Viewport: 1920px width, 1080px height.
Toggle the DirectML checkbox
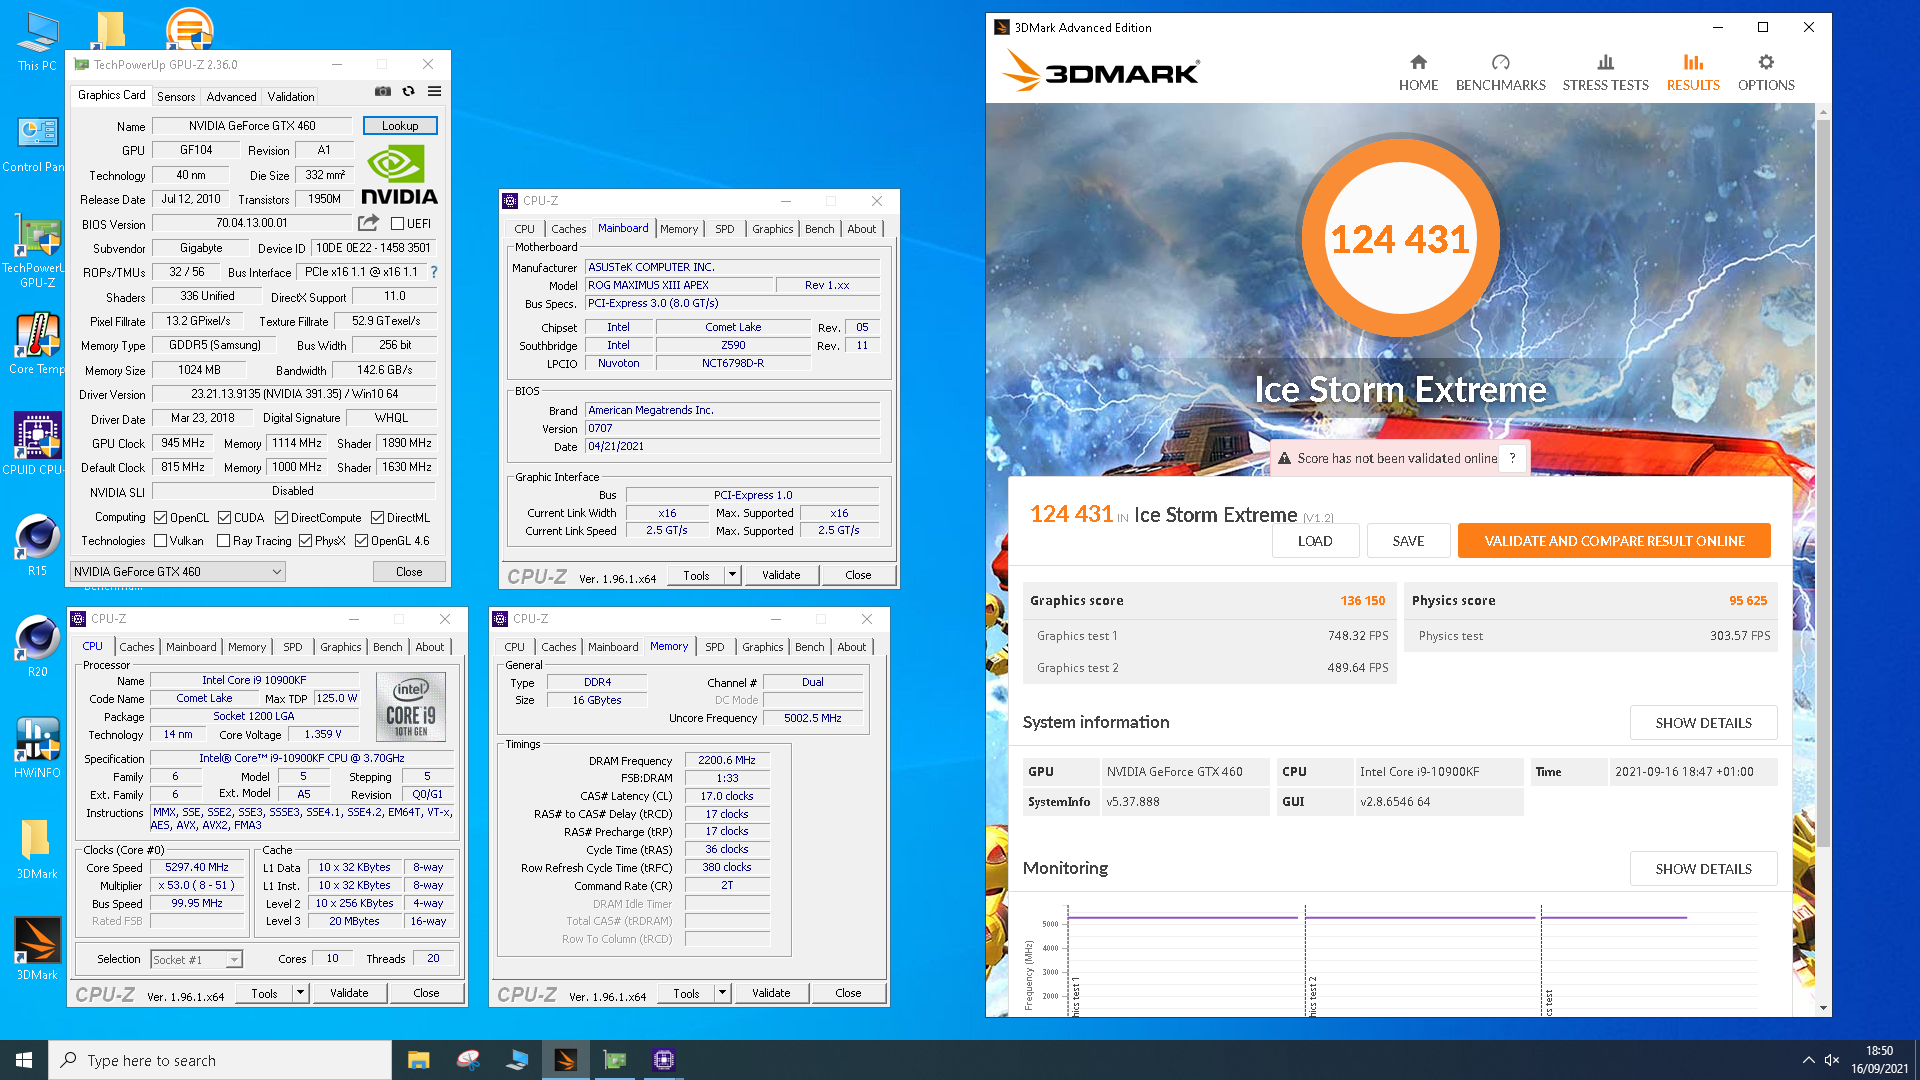coord(377,518)
